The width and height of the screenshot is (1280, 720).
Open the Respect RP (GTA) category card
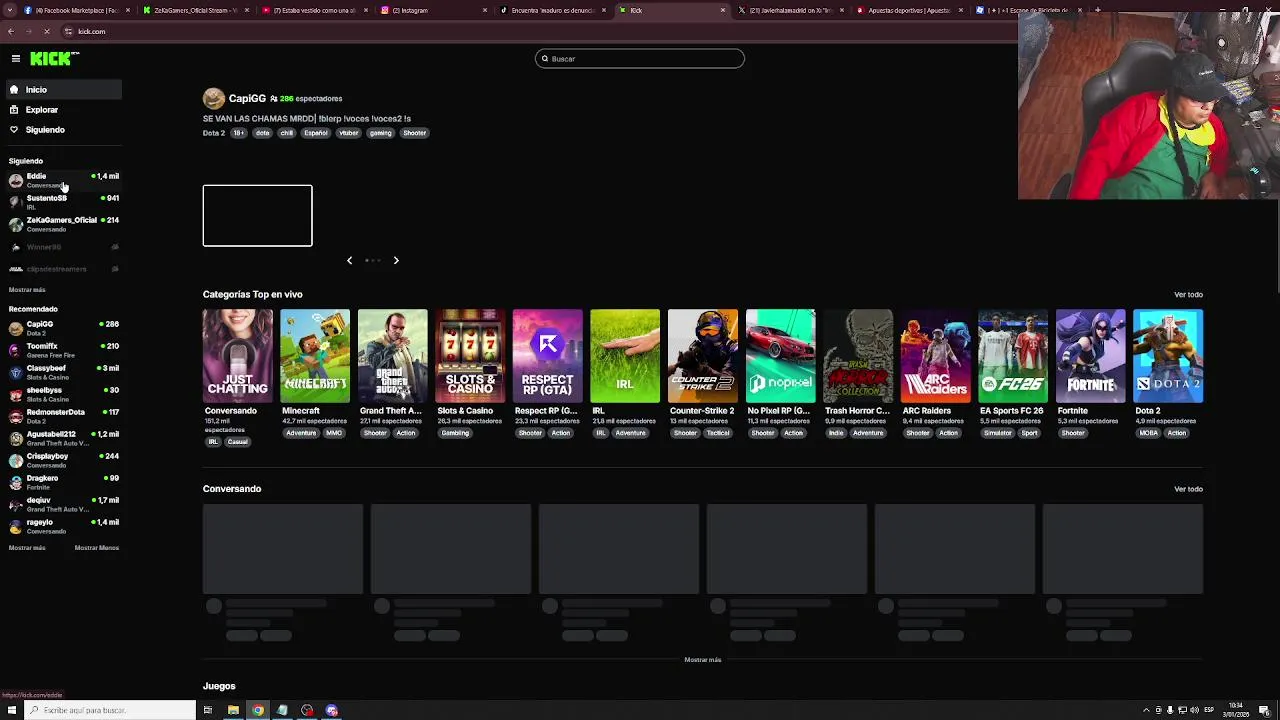[x=547, y=356]
